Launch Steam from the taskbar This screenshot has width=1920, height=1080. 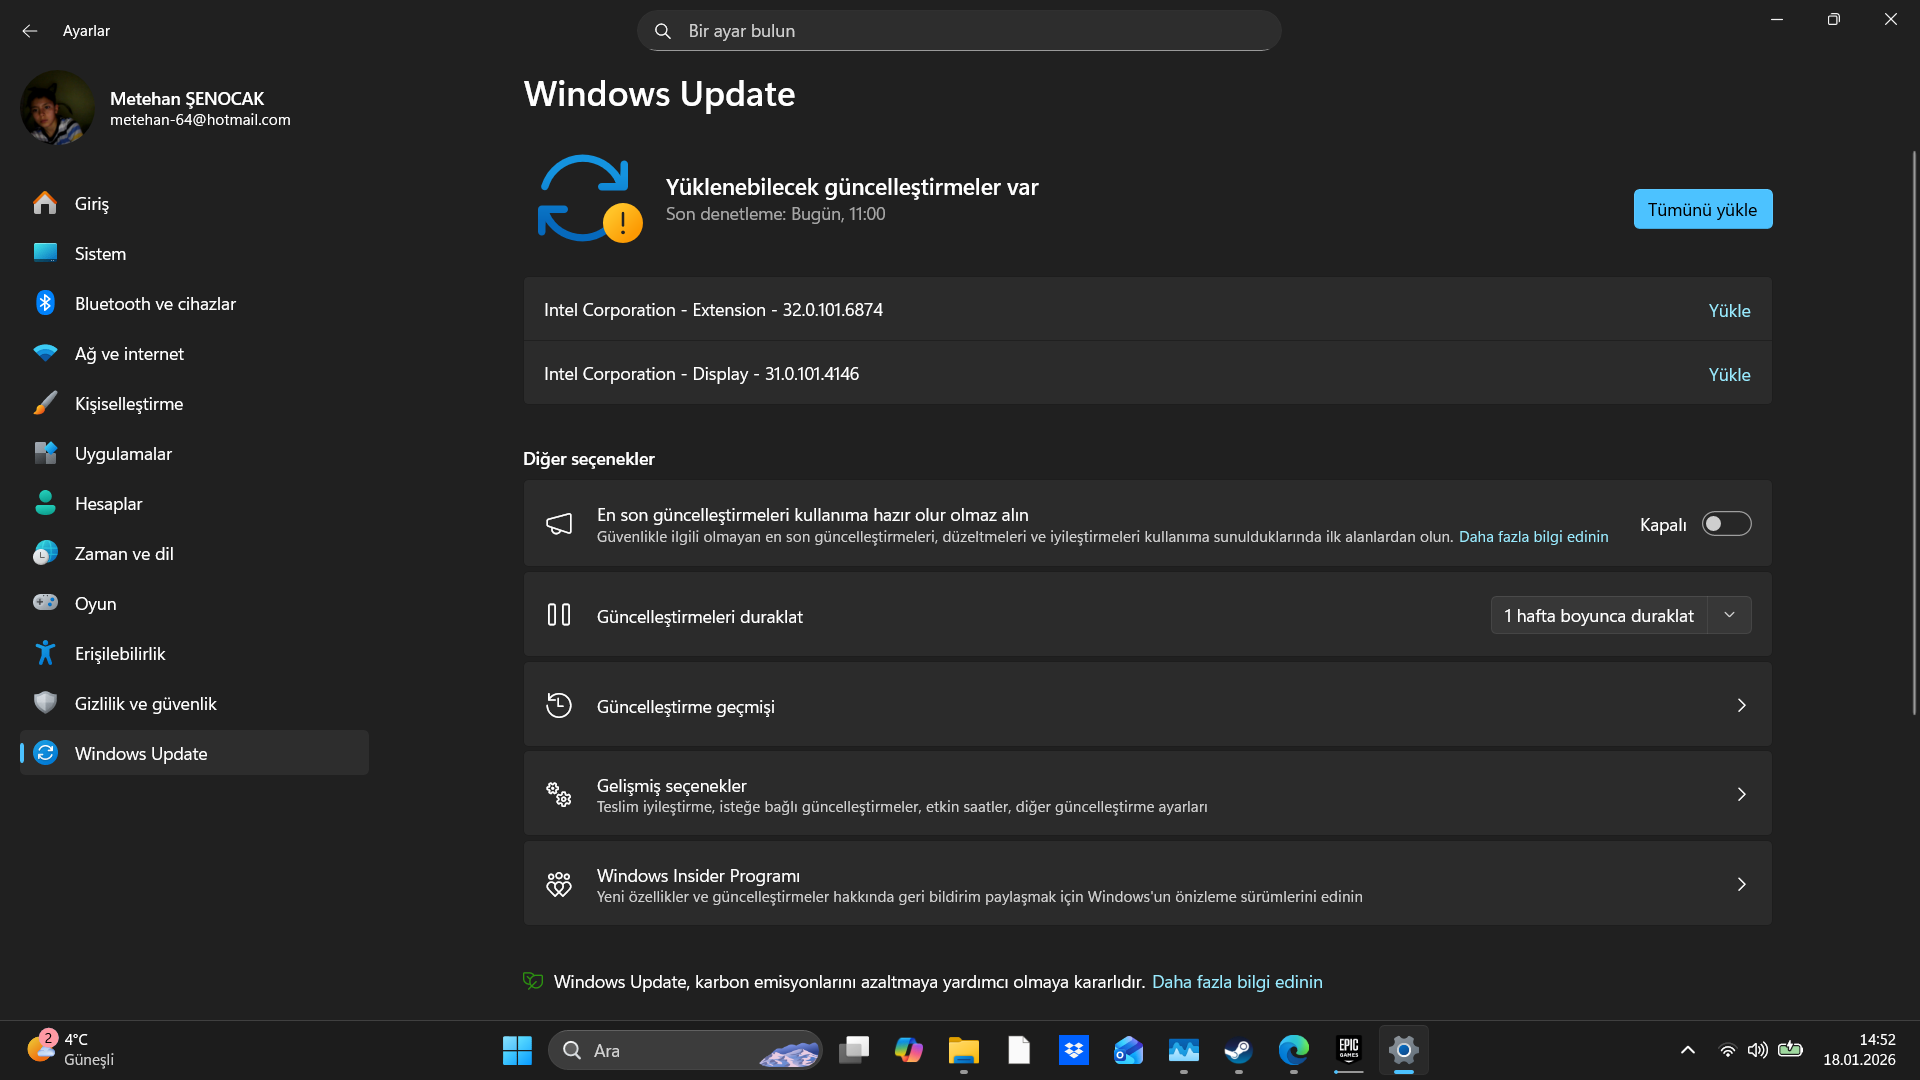click(1239, 1050)
